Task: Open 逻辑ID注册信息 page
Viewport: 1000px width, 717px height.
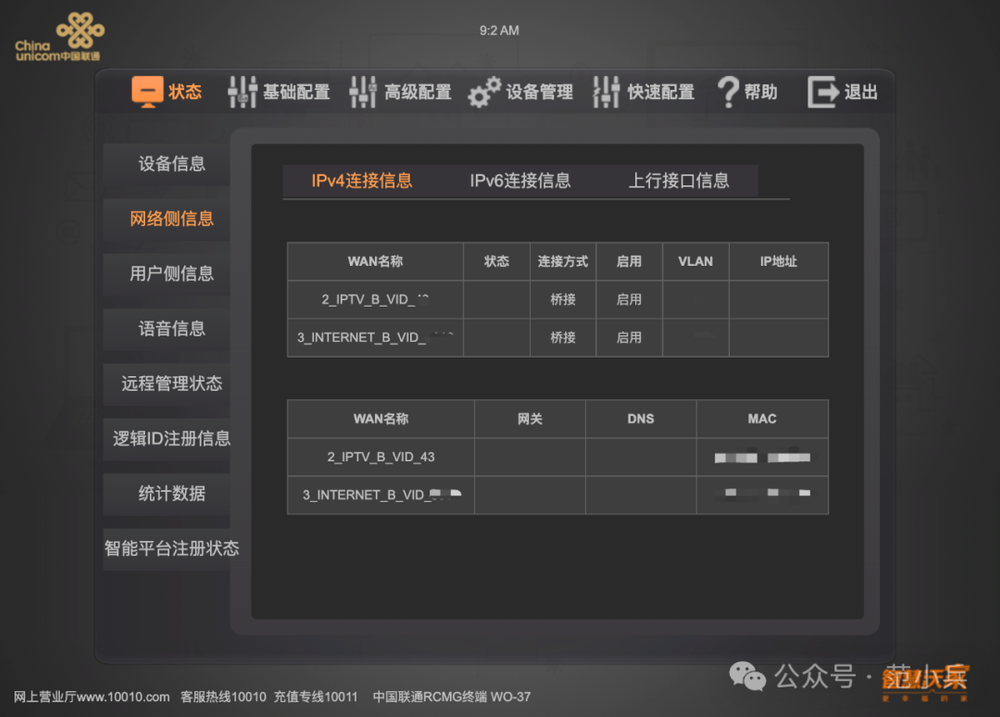Action: coord(171,439)
